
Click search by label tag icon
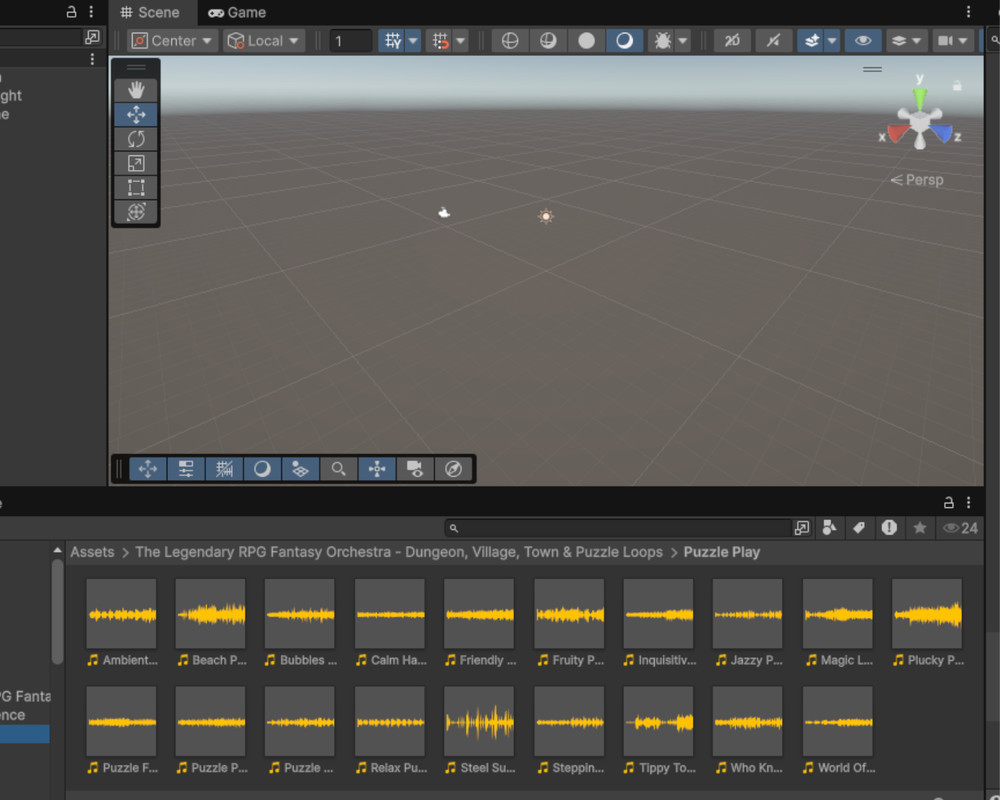point(858,528)
